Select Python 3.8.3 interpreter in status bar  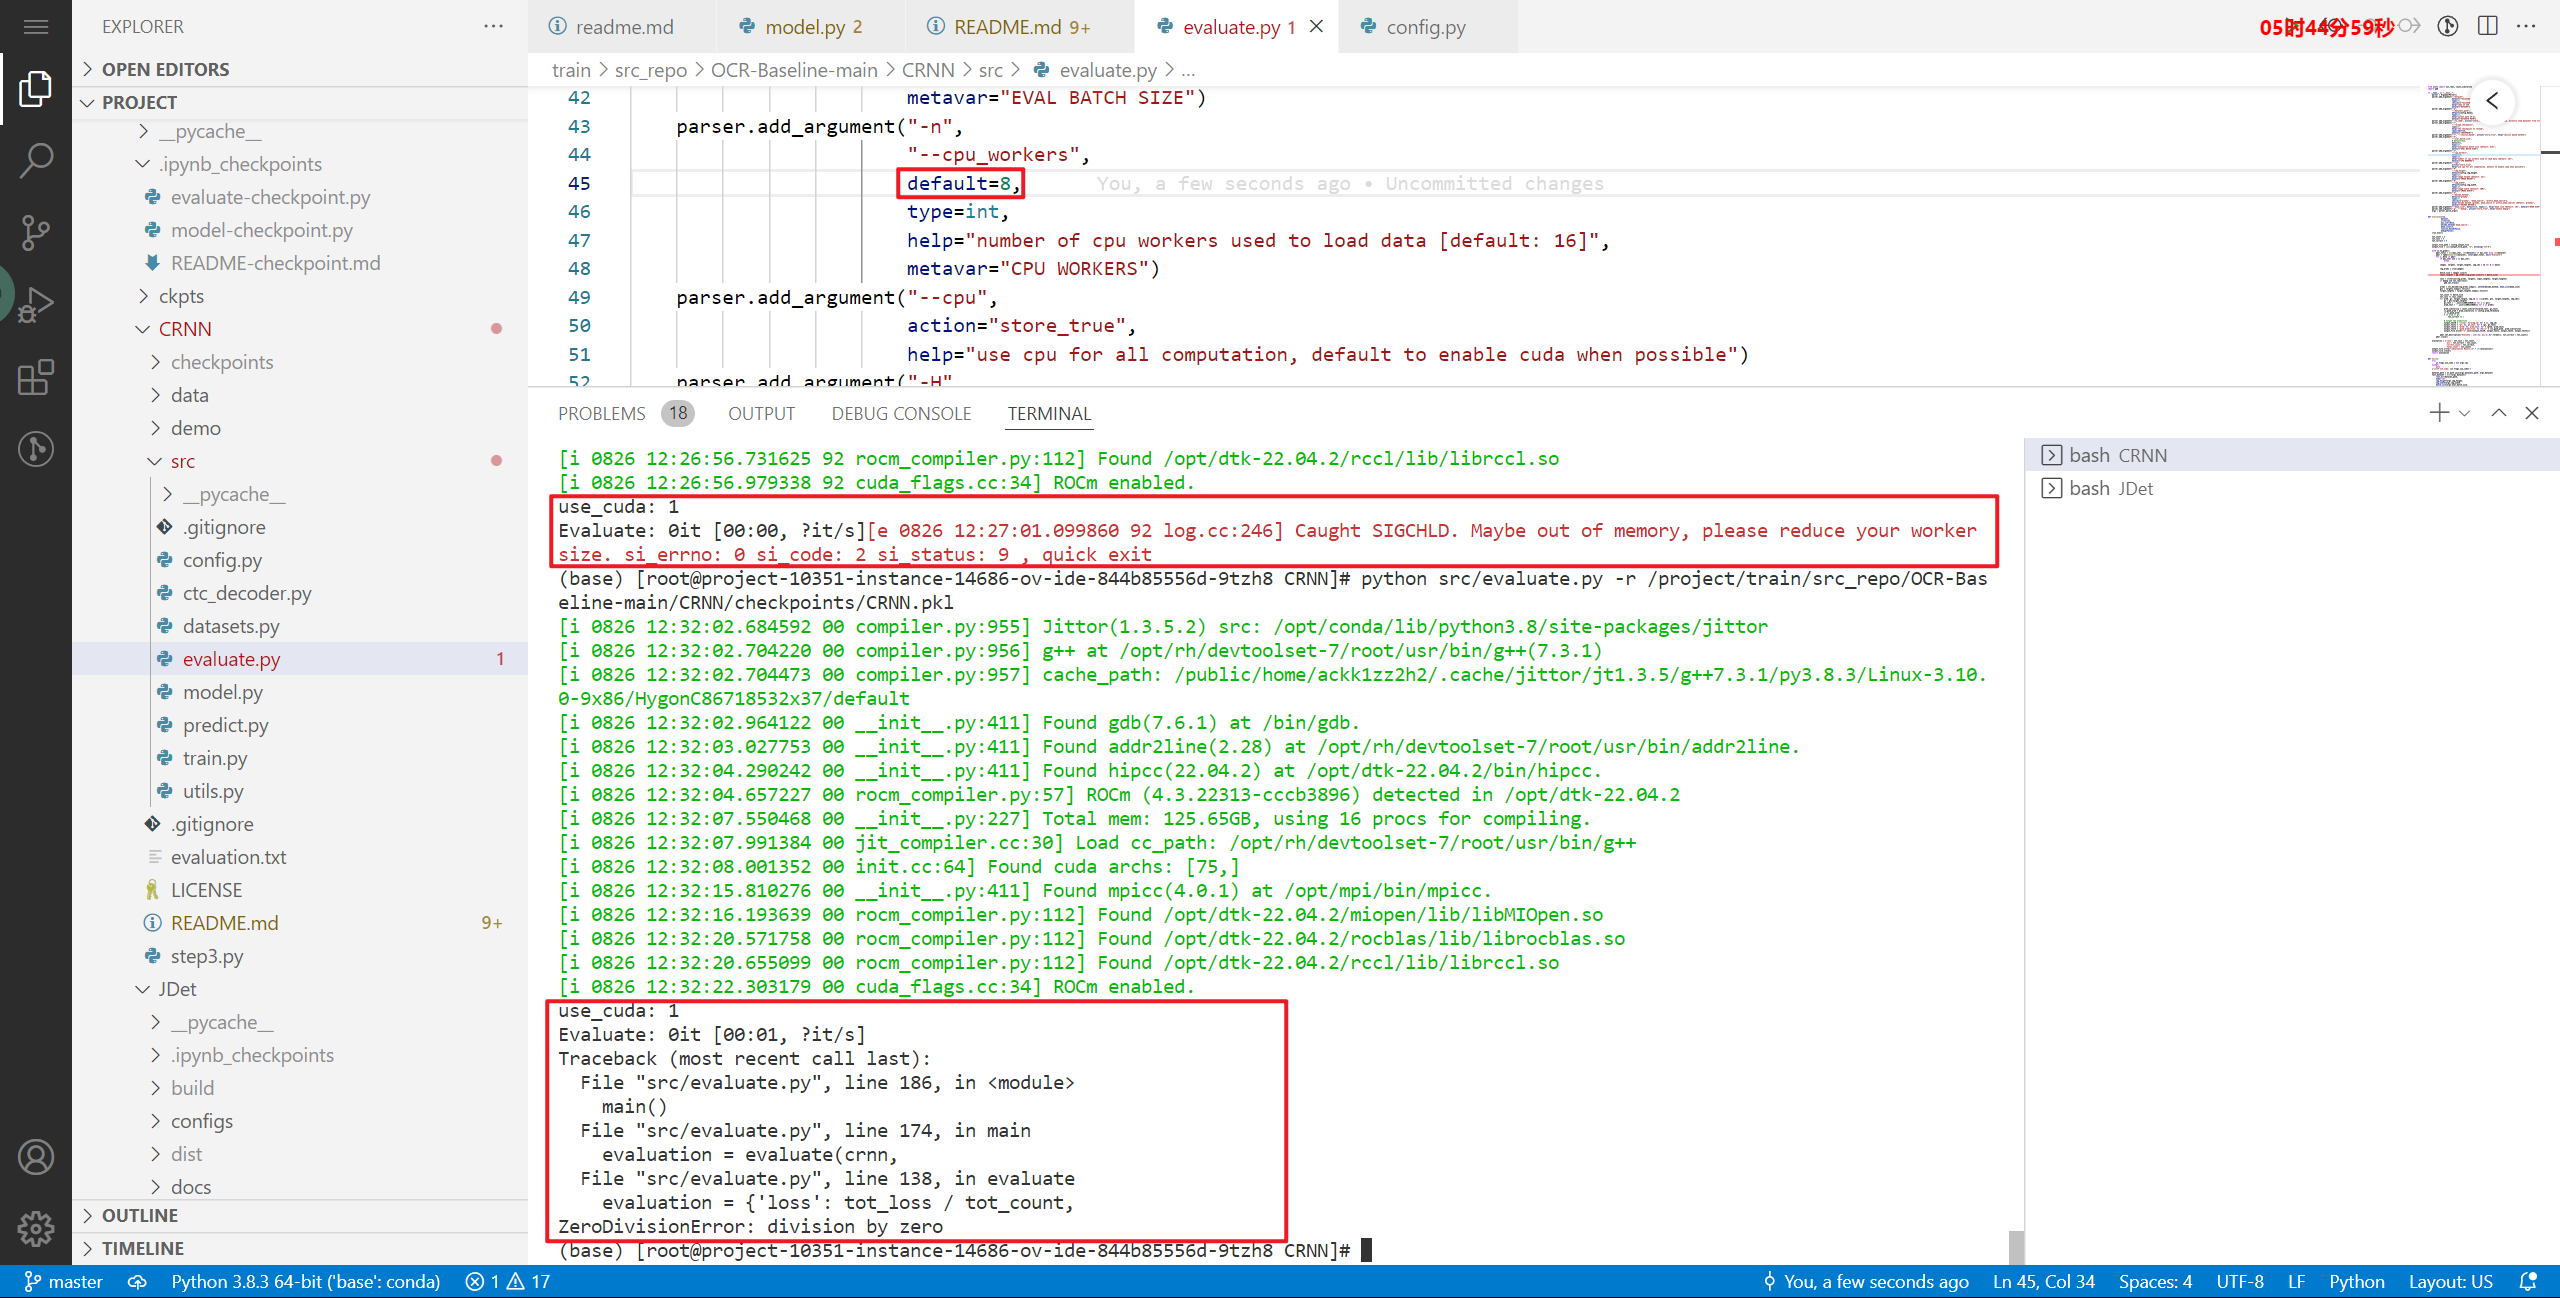(x=305, y=1281)
